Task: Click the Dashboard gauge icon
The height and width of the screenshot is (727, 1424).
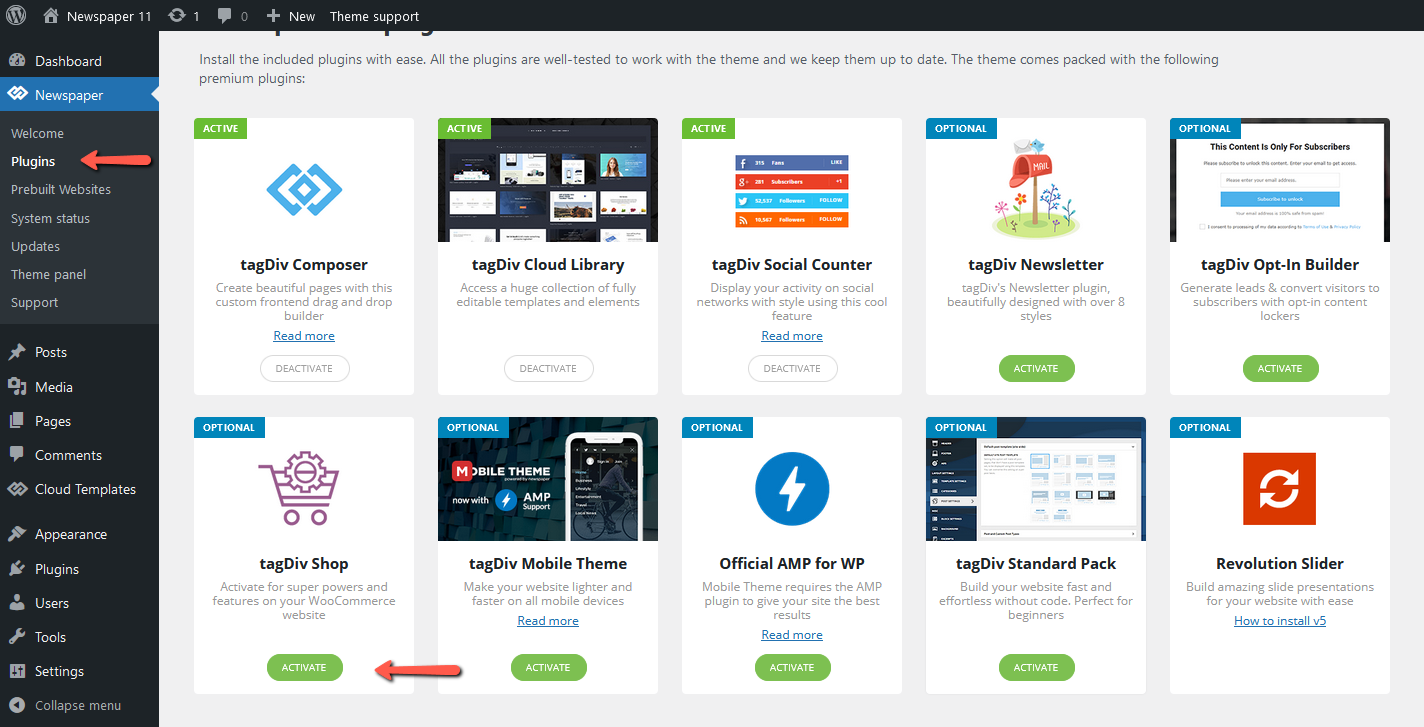Action: point(17,61)
